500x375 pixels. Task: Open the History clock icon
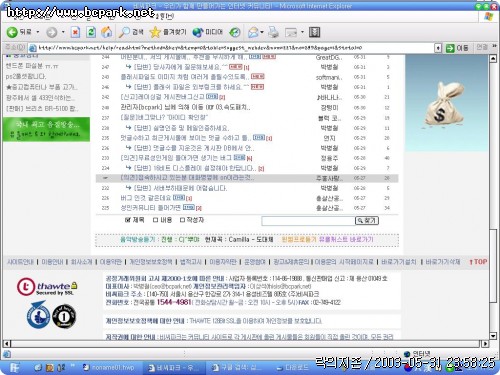pos(235,32)
